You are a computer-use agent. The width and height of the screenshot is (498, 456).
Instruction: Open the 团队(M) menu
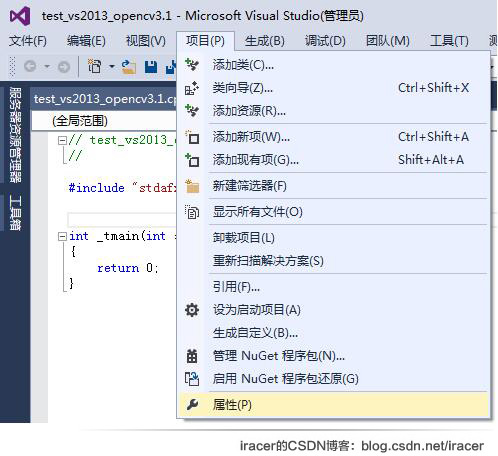click(x=388, y=41)
